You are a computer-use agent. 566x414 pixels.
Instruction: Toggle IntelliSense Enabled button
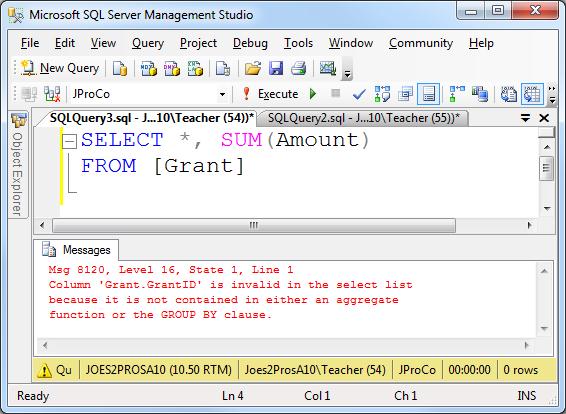(x=428, y=94)
